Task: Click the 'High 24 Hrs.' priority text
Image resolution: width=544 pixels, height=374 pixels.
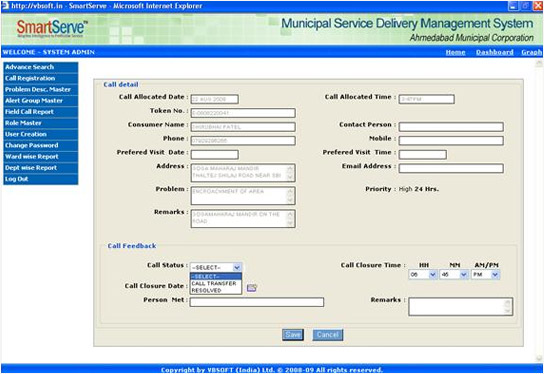Action: 418,189
